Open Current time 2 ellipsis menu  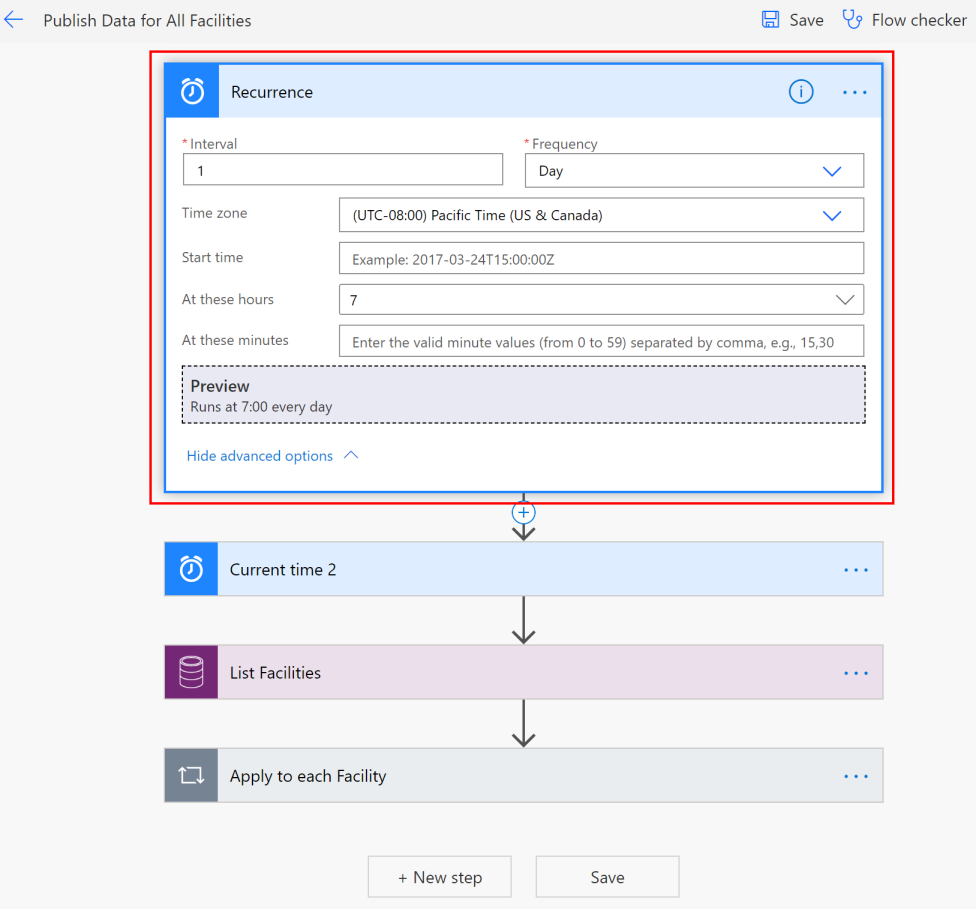[x=856, y=570]
